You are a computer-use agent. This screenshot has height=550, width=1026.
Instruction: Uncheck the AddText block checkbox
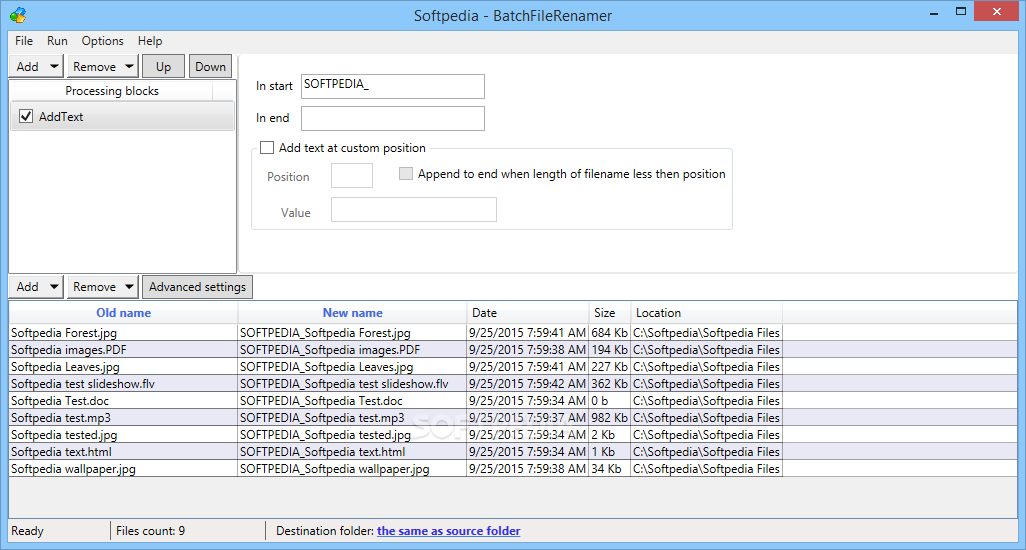point(26,116)
